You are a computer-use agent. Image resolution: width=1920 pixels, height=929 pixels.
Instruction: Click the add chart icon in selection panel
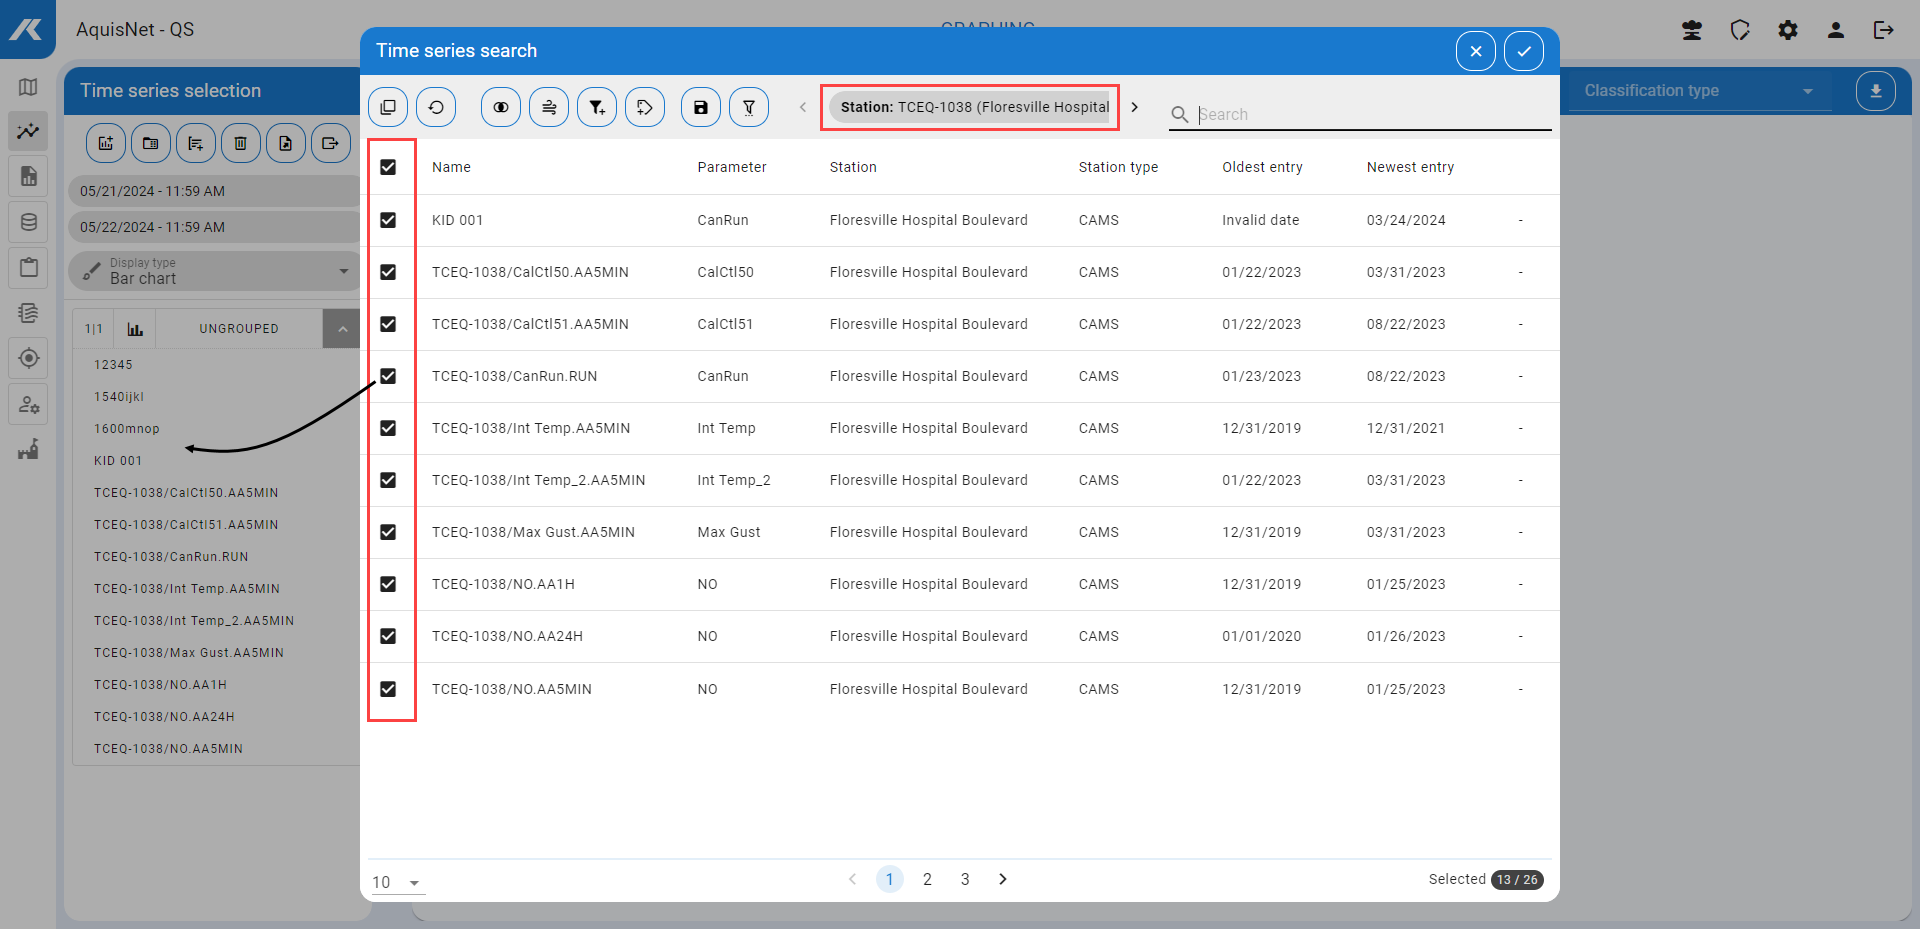point(106,143)
